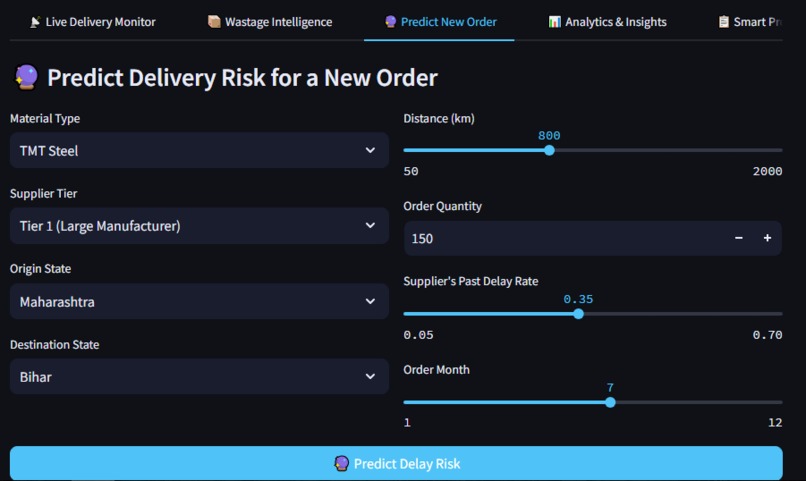
Task: Increase Order Quantity with the plus button
Action: (x=767, y=238)
